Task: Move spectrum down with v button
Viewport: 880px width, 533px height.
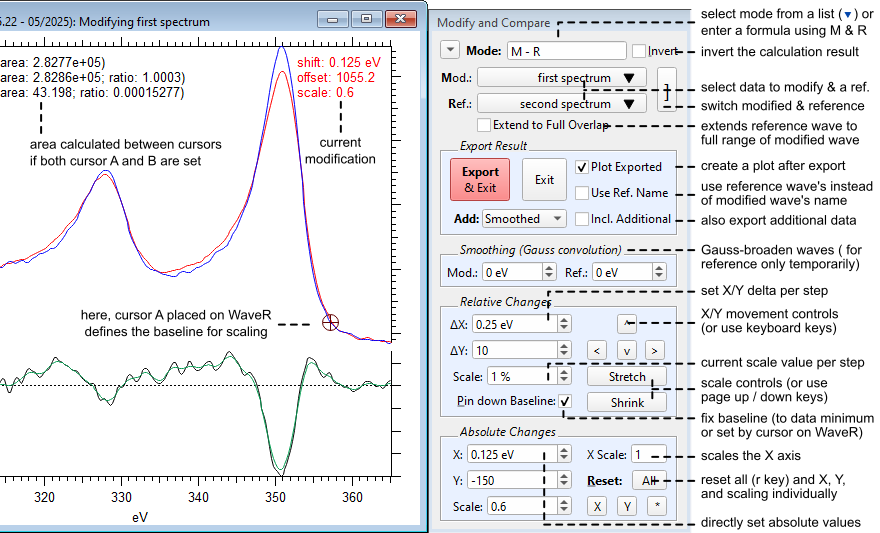Action: pos(627,351)
